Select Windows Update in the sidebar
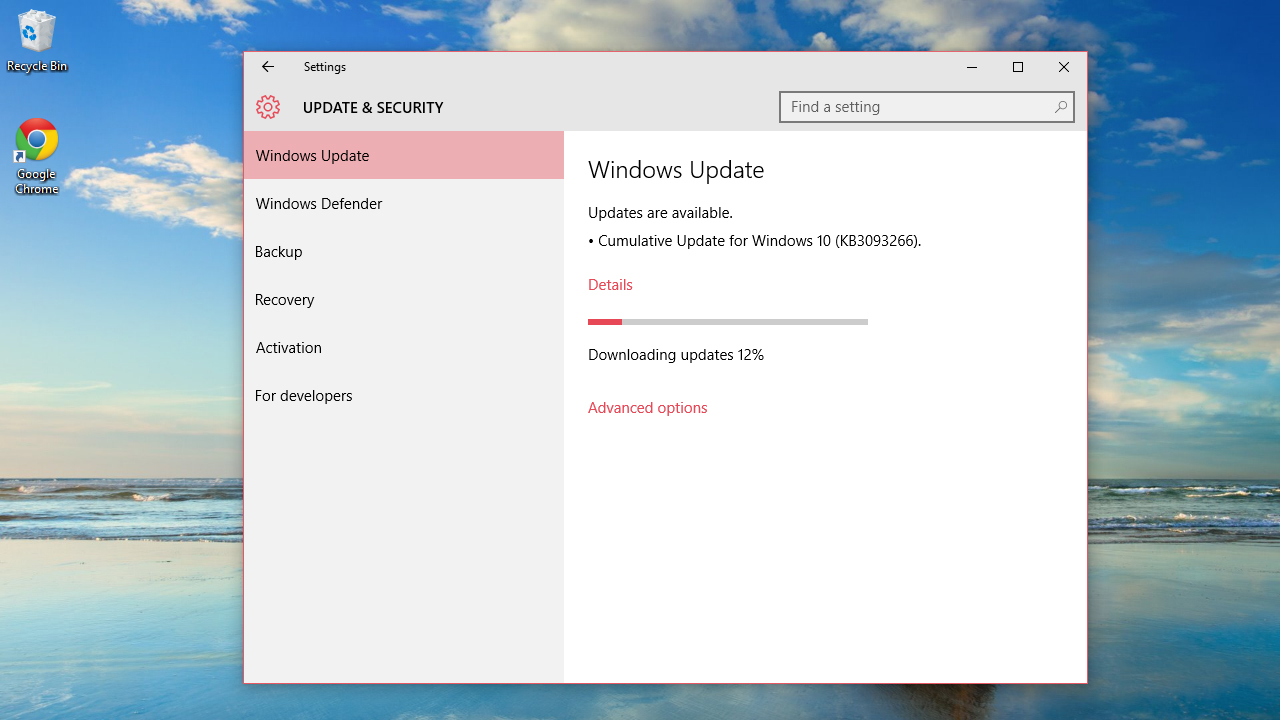1280x720 pixels. pos(311,155)
